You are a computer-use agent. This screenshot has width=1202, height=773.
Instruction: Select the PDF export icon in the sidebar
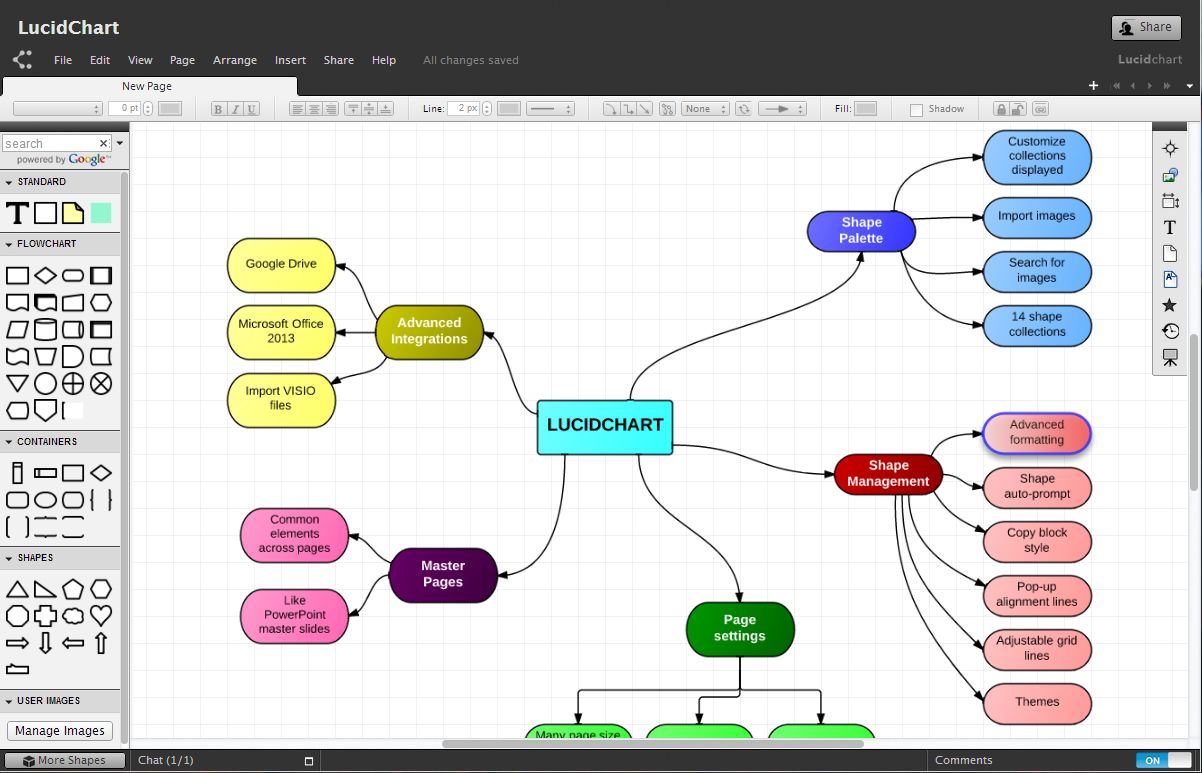point(1169,280)
